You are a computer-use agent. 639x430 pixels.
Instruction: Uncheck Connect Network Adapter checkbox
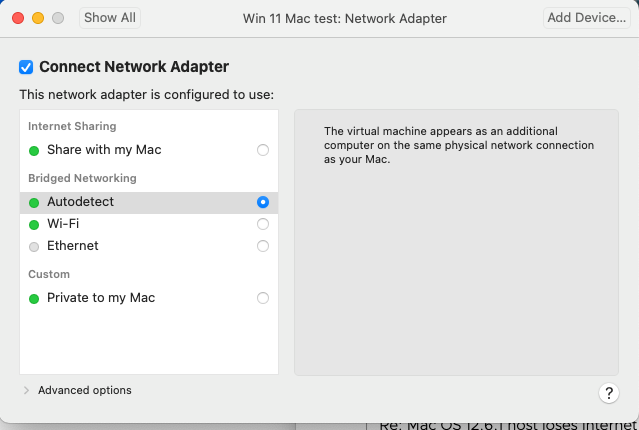click(26, 67)
